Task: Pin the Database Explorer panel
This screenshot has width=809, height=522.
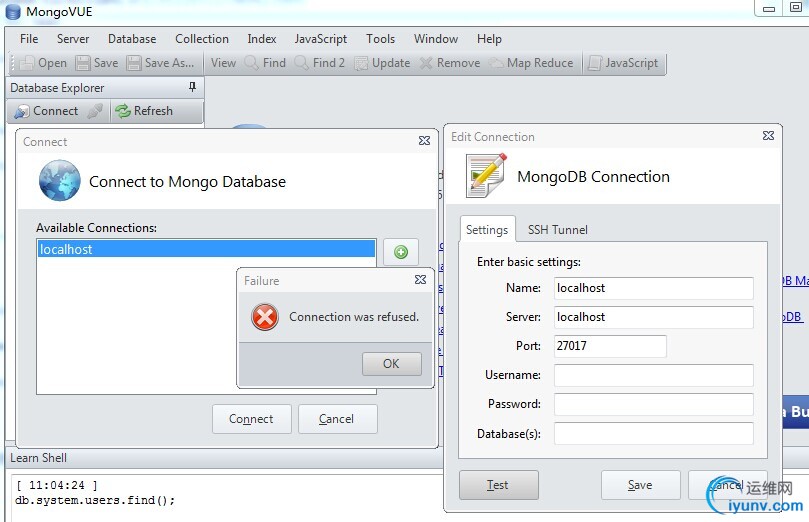Action: (192, 87)
